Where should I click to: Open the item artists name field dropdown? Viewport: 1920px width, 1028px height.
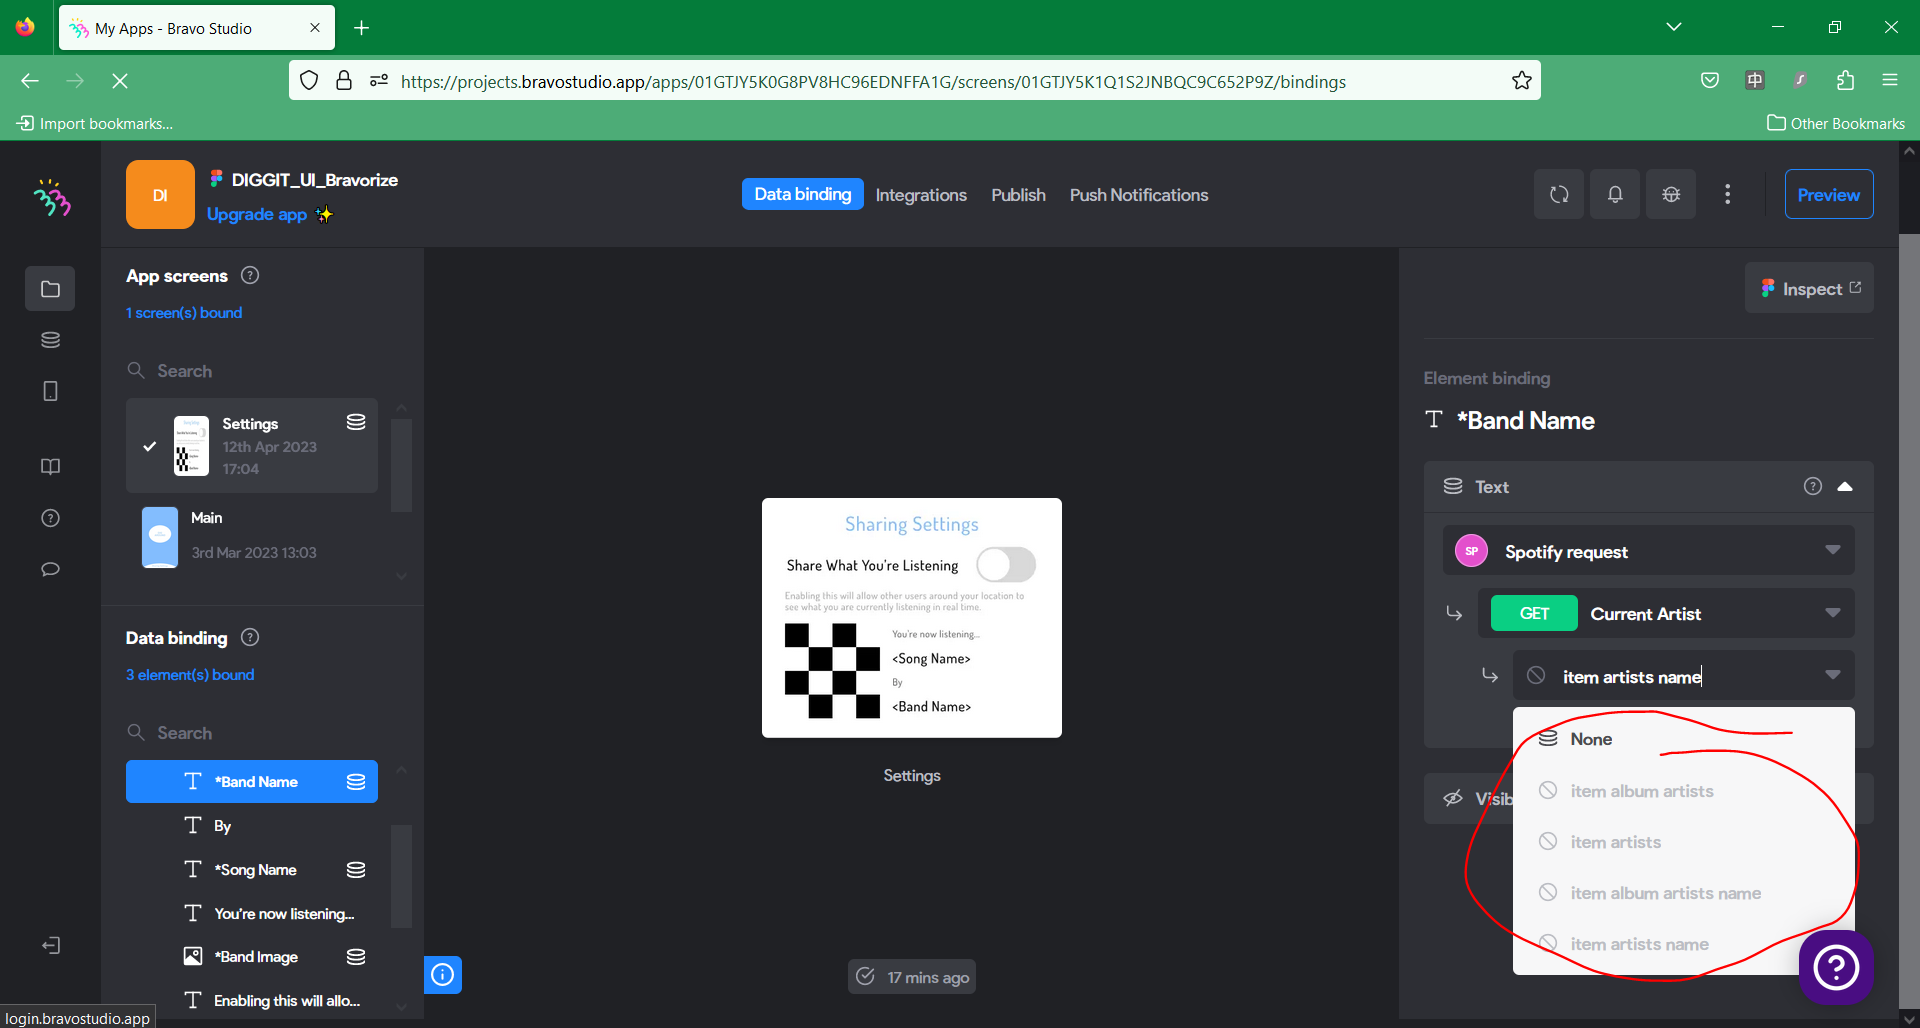coord(1683,677)
